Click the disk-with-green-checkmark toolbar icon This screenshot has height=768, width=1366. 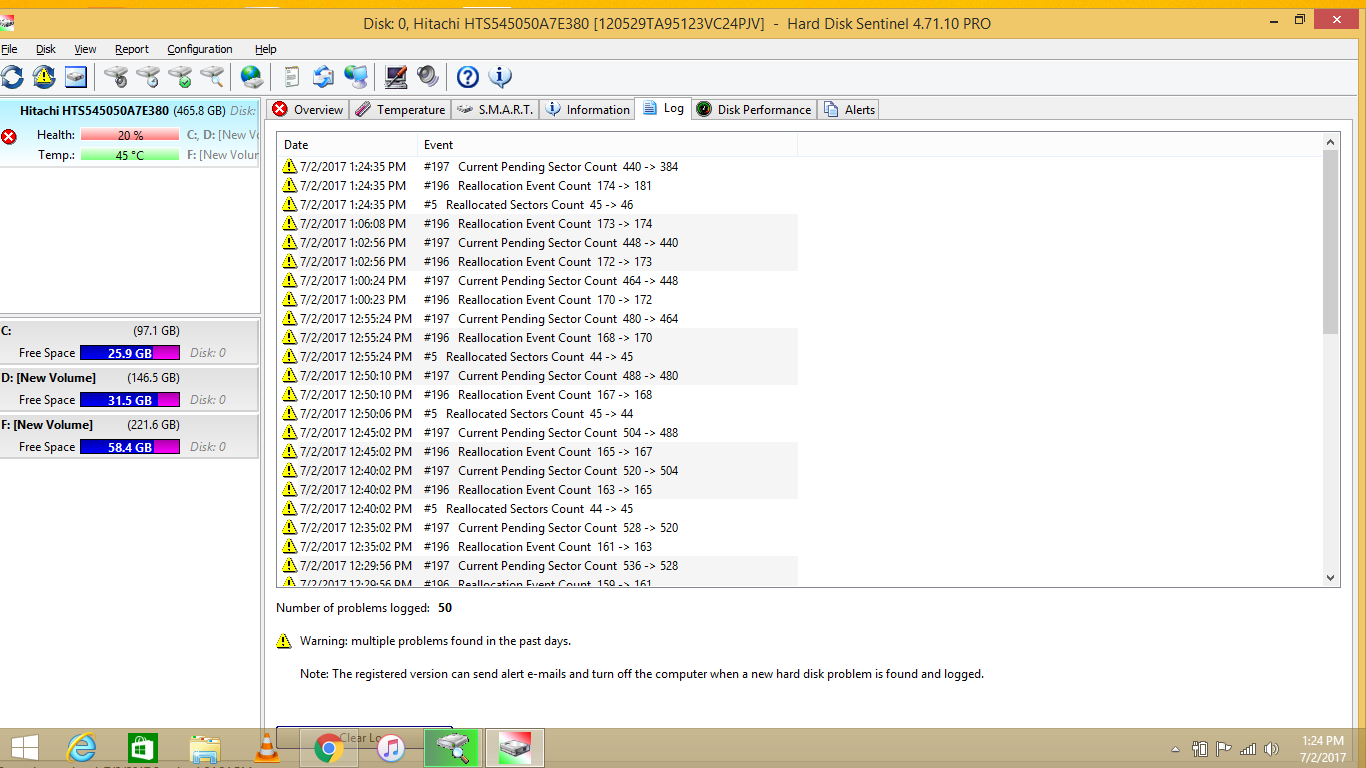pyautogui.click(x=180, y=77)
